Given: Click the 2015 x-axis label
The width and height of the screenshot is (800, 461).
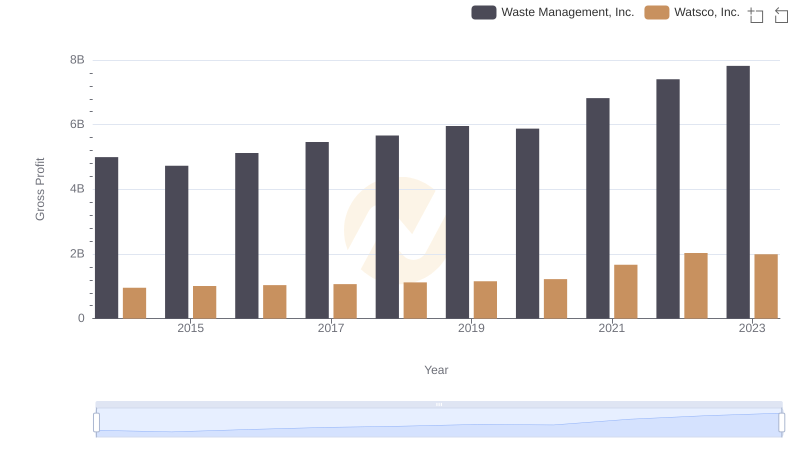Looking at the screenshot, I should pyautogui.click(x=190, y=328).
